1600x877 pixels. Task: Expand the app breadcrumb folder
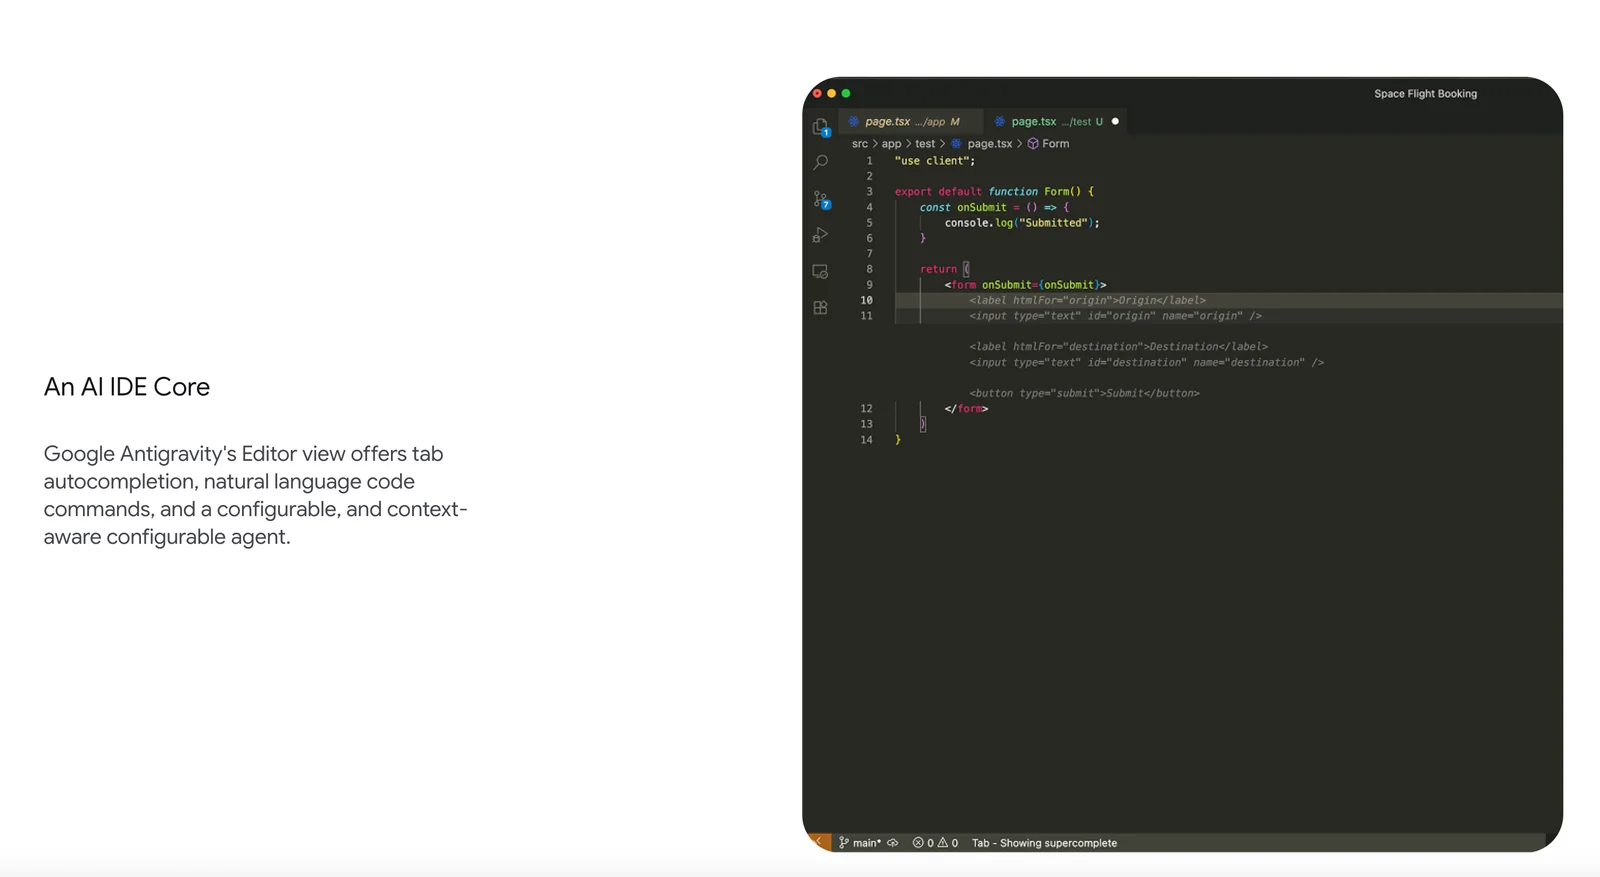[x=891, y=144]
